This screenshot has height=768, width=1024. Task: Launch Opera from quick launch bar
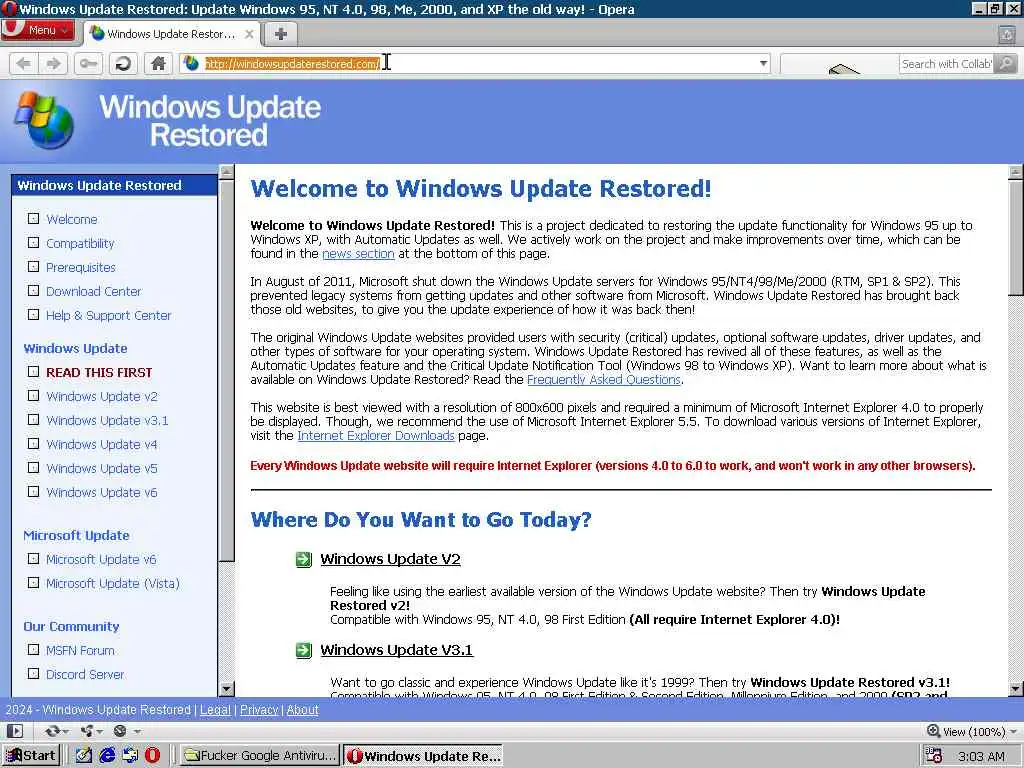[x=152, y=756]
